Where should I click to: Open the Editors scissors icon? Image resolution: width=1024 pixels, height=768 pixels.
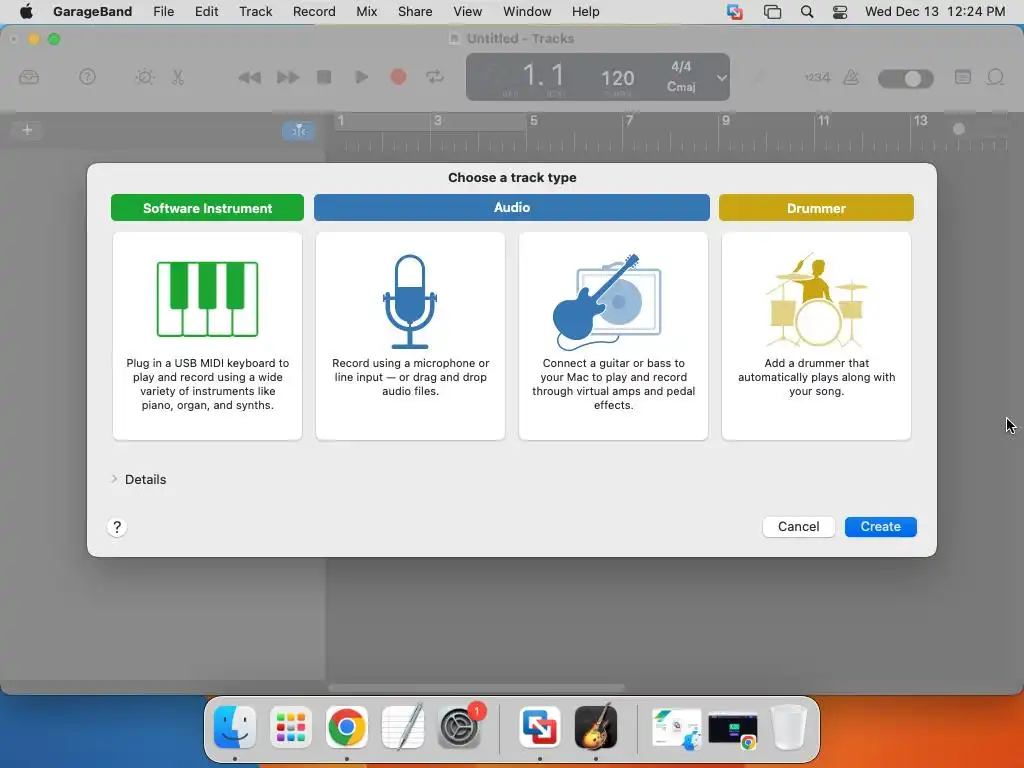(x=178, y=77)
